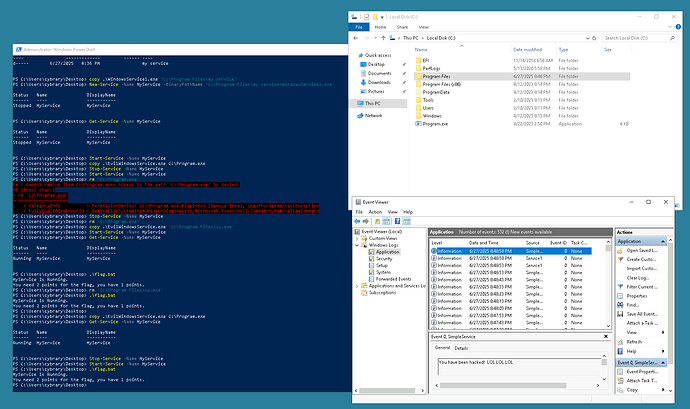690x409 pixels.
Task: Open Pictures in the File Explorer sidebar
Action: tap(376, 92)
